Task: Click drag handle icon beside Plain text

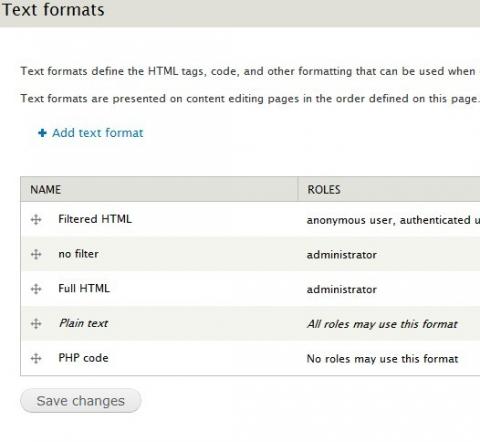Action: (x=36, y=324)
